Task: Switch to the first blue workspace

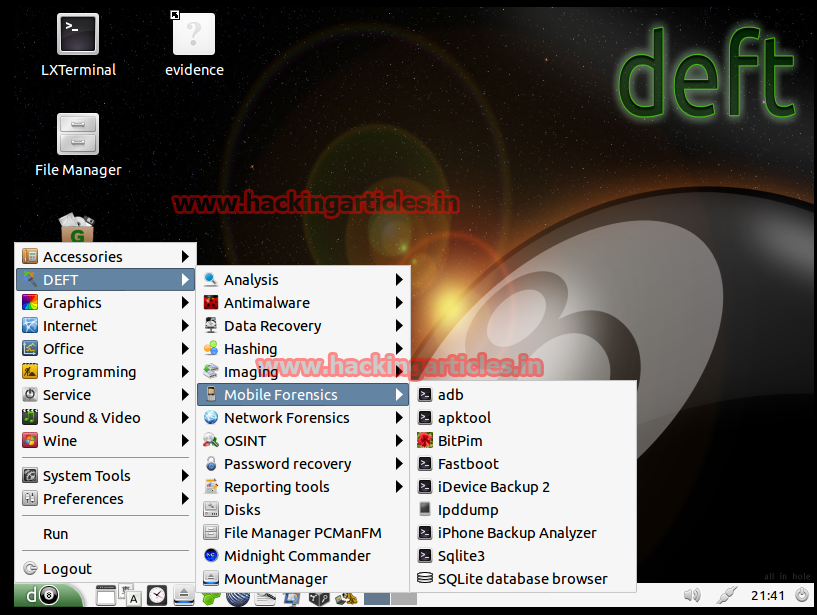Action: tap(377, 599)
